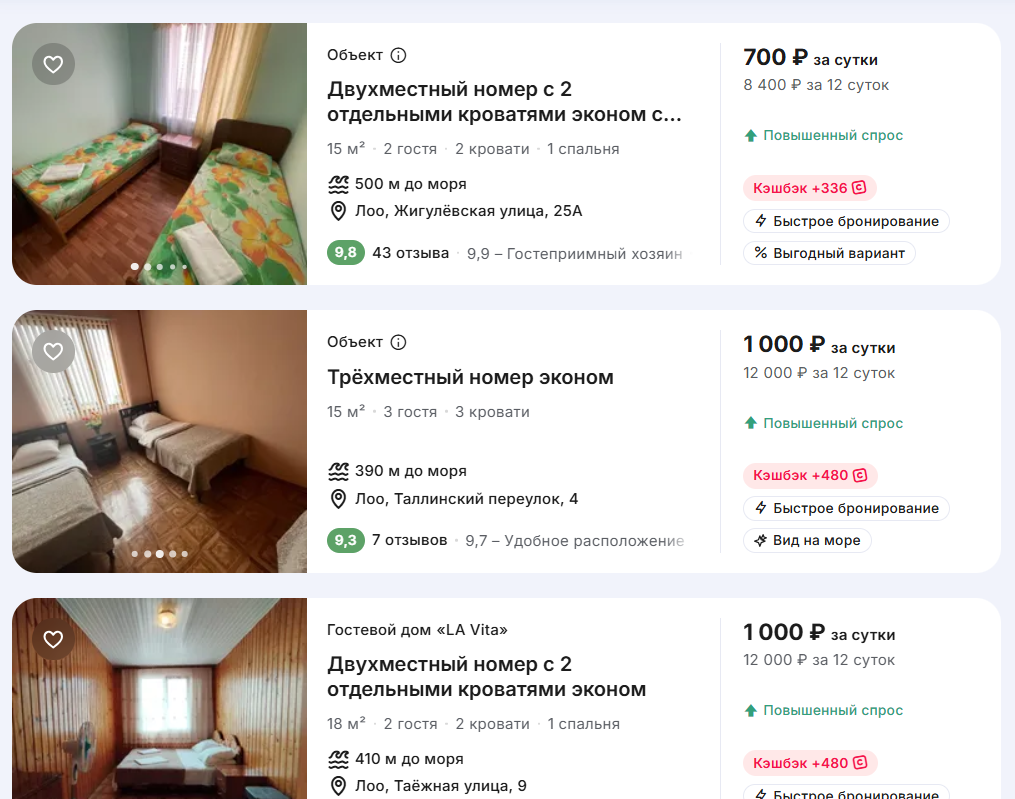
Task: Select the fourth carousel dot on first listing photo
Action: click(171, 267)
